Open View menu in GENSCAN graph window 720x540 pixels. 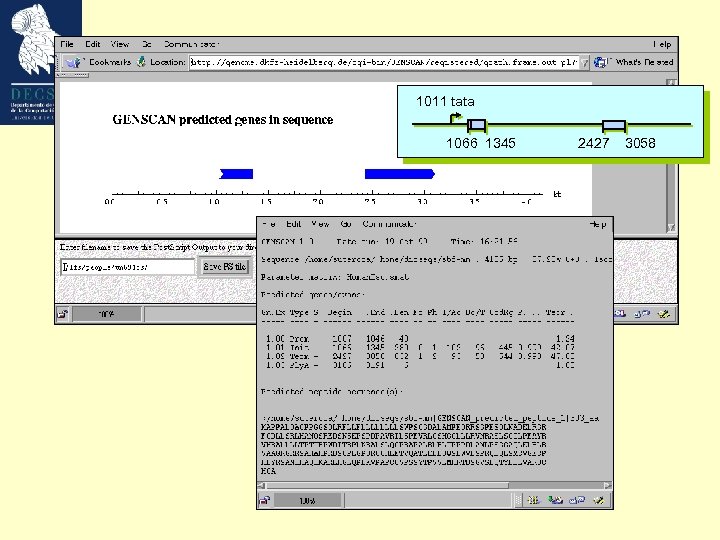click(x=119, y=44)
